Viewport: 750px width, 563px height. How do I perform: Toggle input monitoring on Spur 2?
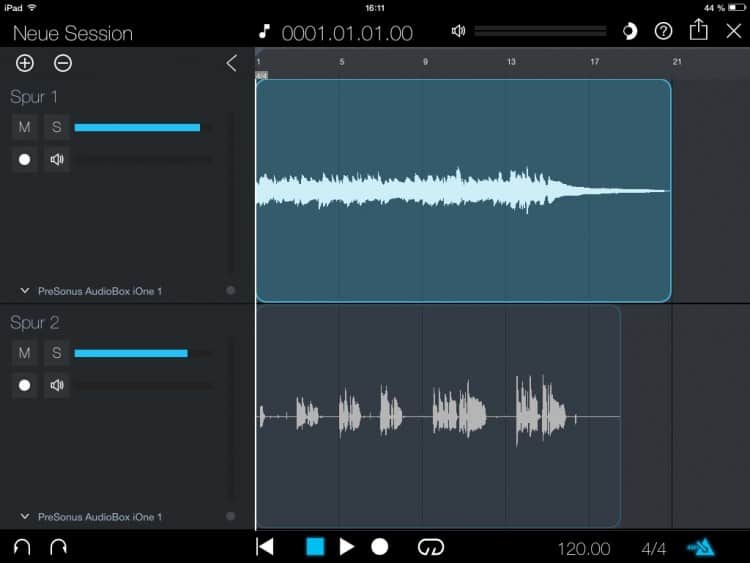pyautogui.click(x=57, y=385)
